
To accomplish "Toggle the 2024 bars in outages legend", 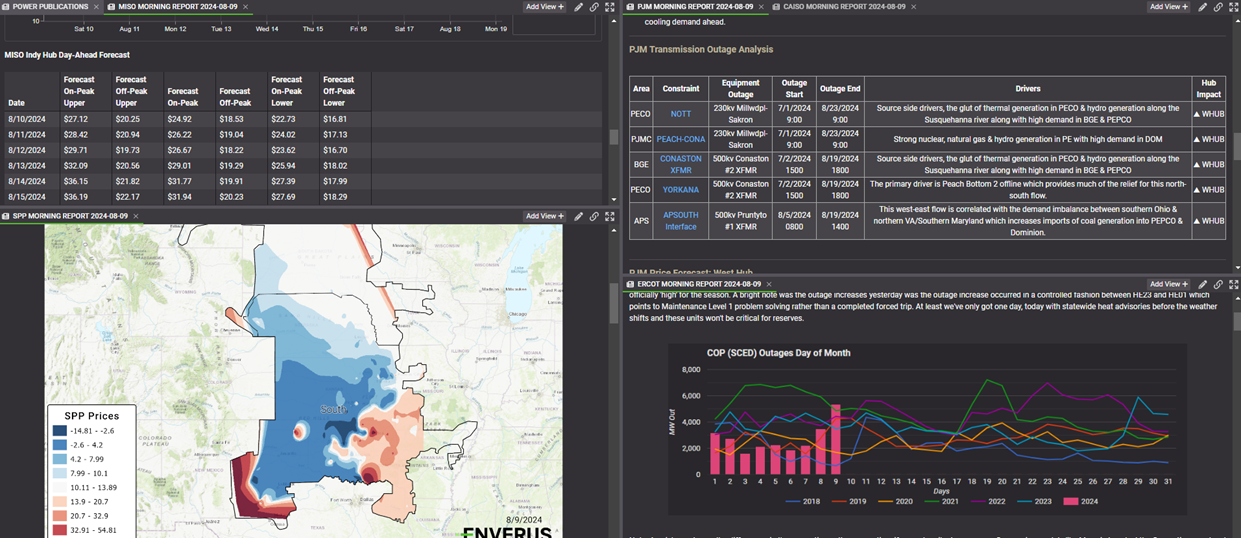I will [1079, 501].
